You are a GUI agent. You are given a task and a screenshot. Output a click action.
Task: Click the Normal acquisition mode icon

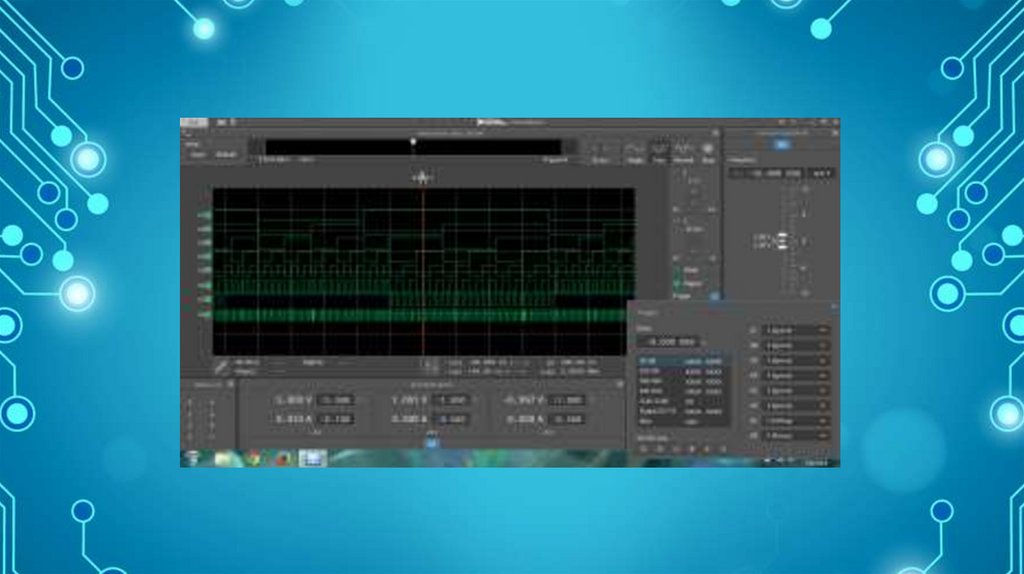tap(684, 151)
